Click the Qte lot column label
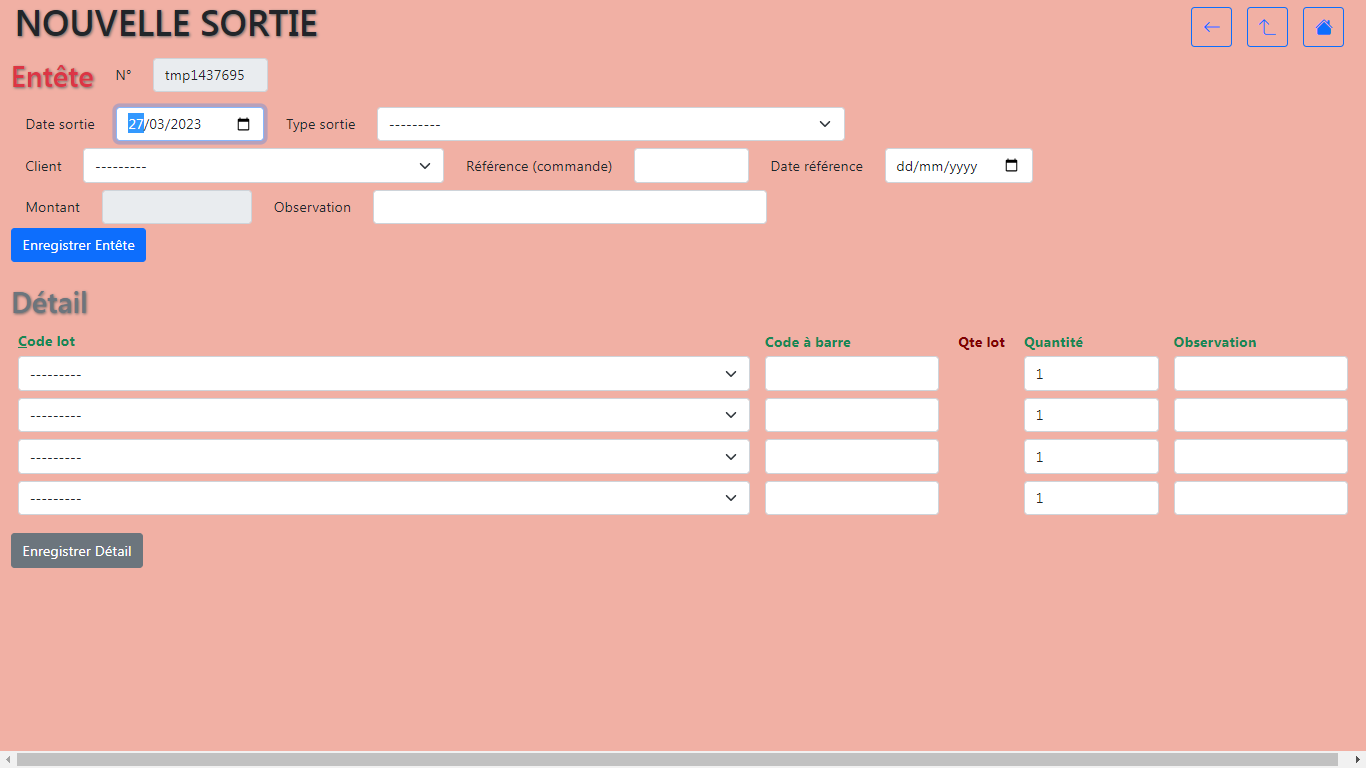Screen dimensions: 1366x768 [982, 342]
